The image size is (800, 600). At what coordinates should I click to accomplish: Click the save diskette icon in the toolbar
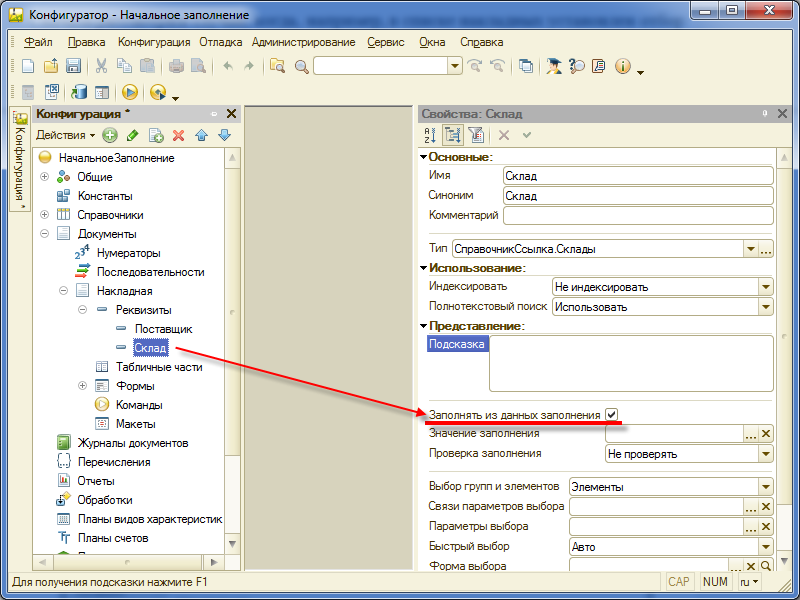[x=73, y=66]
